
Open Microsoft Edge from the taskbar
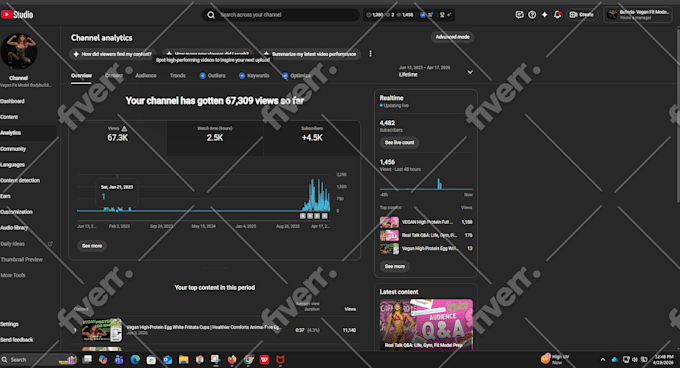click(135, 360)
